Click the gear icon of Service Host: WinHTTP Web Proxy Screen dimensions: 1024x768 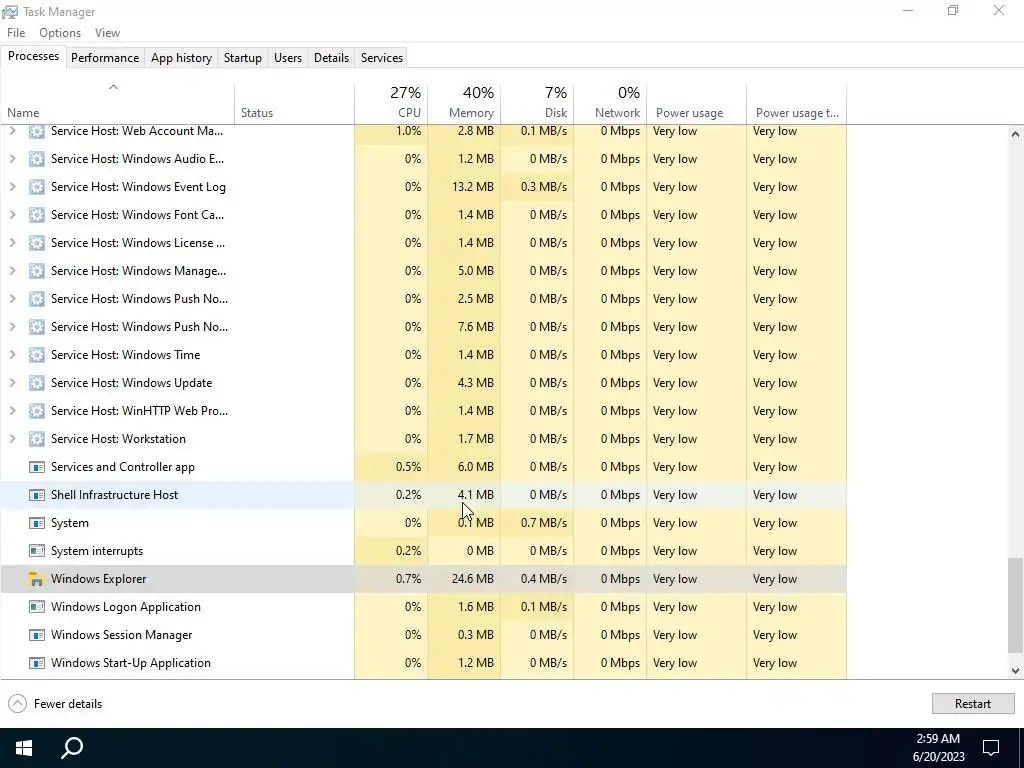pos(37,411)
